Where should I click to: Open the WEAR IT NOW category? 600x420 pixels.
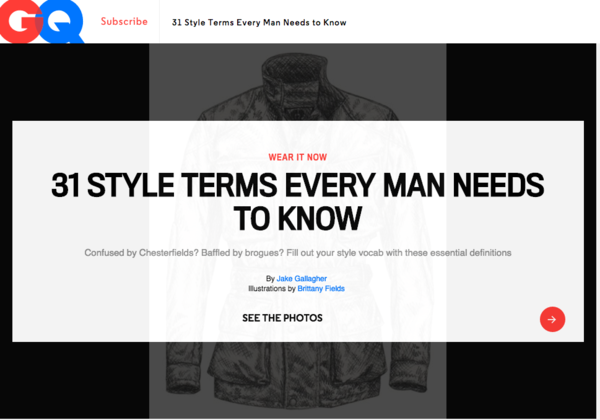[x=297, y=157]
